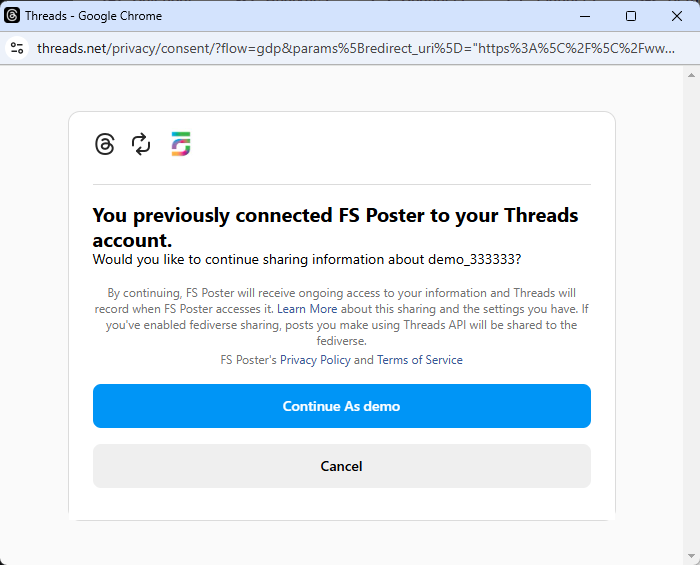Click the colorful FS Poster logo
The width and height of the screenshot is (700, 565).
tap(181, 144)
